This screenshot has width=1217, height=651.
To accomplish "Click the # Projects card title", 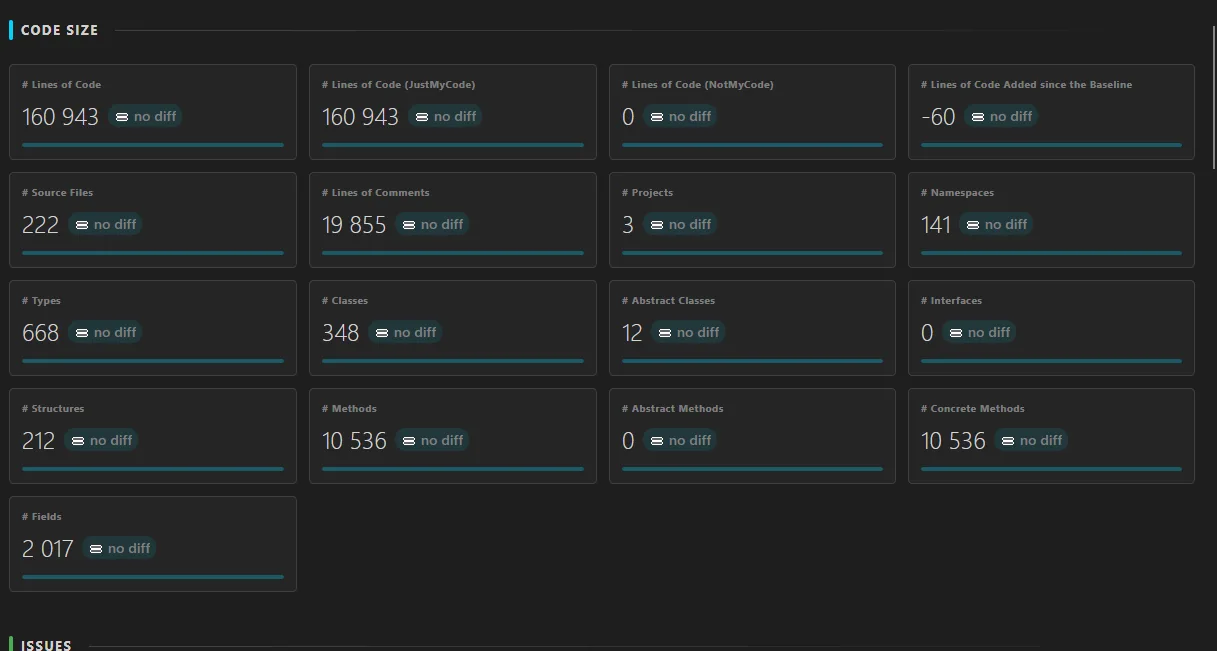I will (x=647, y=193).
